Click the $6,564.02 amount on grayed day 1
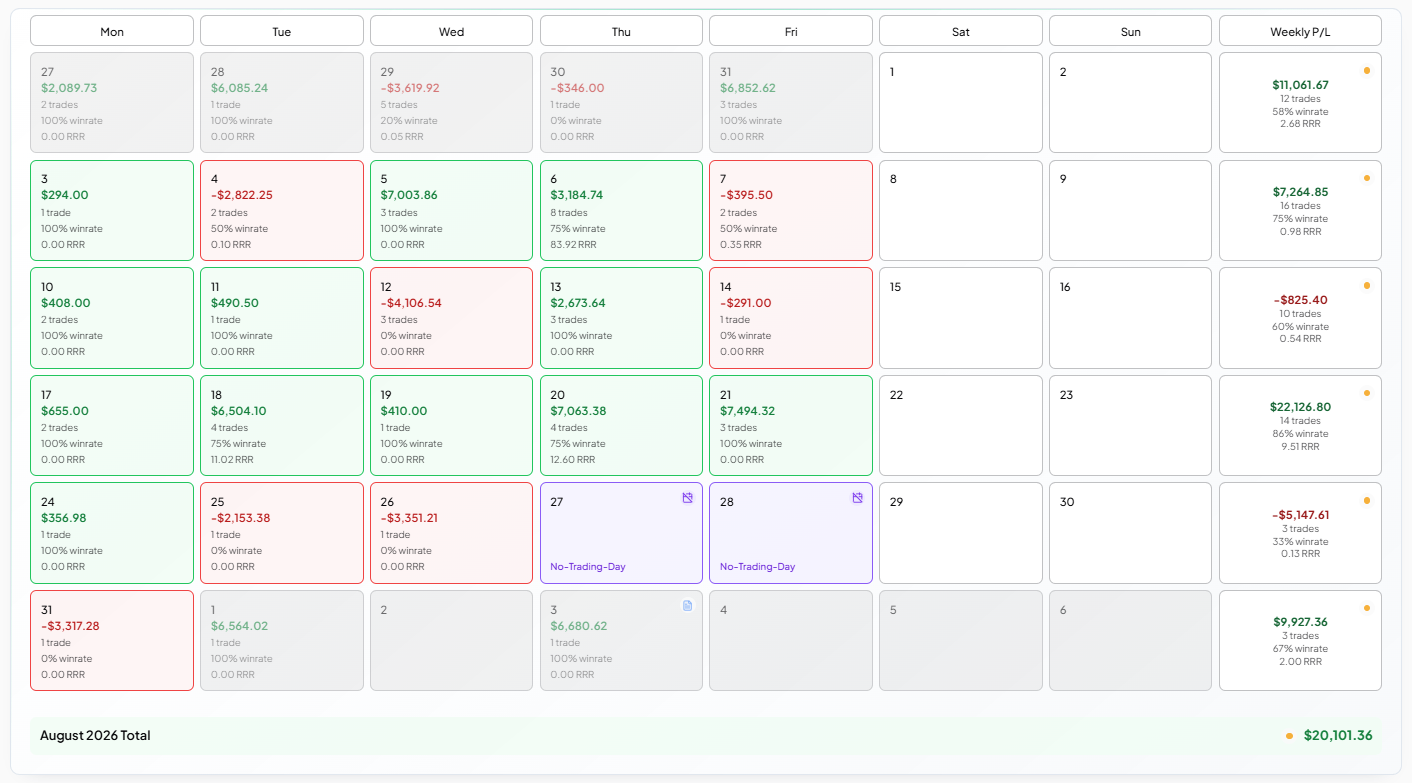The image size is (1412, 783). coord(239,626)
